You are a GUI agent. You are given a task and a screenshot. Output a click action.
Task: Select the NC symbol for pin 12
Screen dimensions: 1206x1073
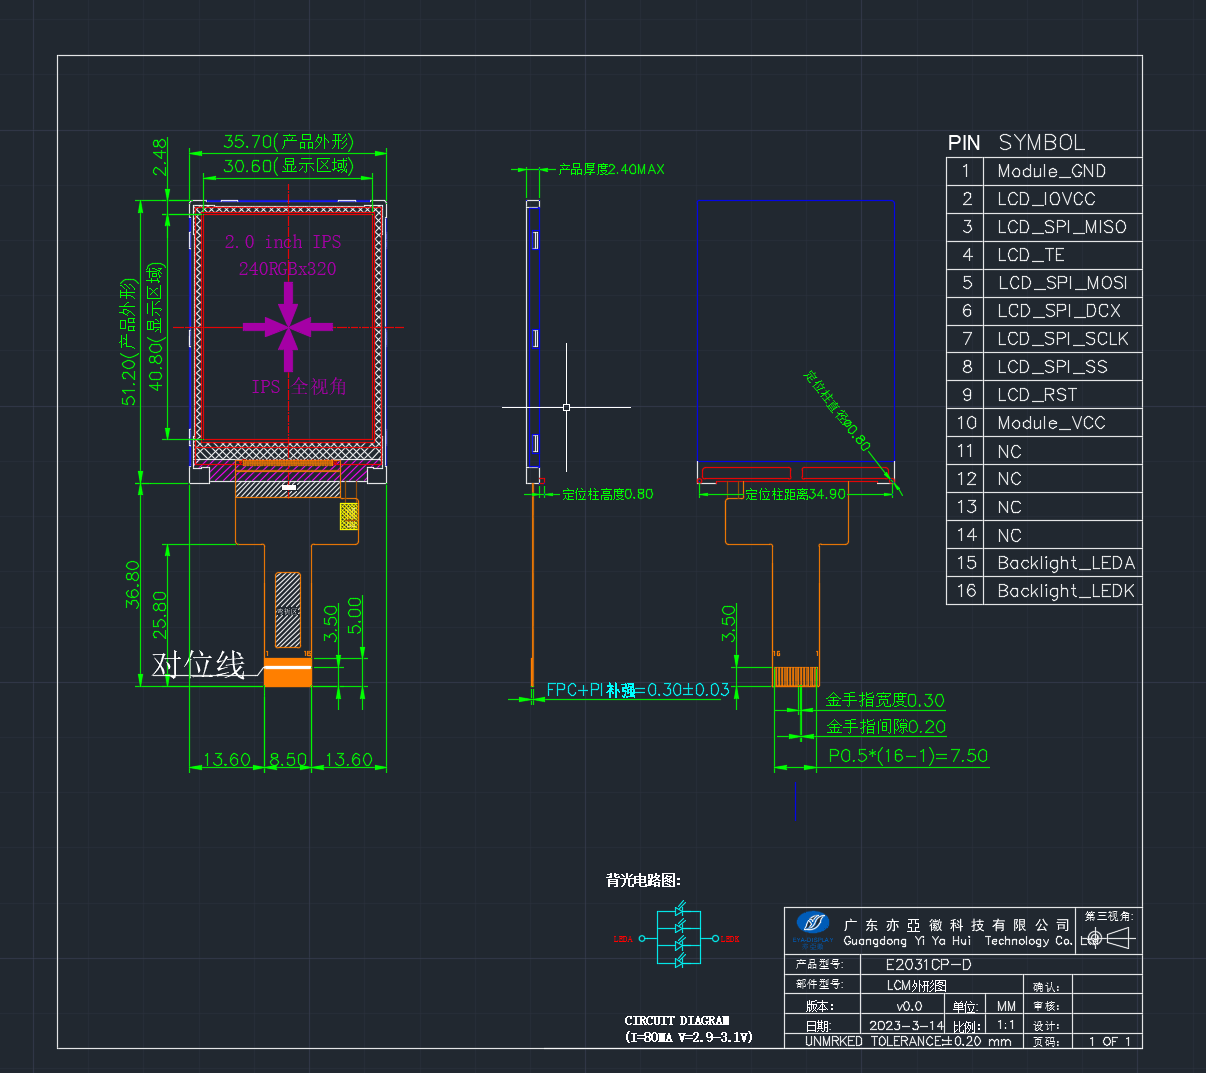[x=1009, y=479]
